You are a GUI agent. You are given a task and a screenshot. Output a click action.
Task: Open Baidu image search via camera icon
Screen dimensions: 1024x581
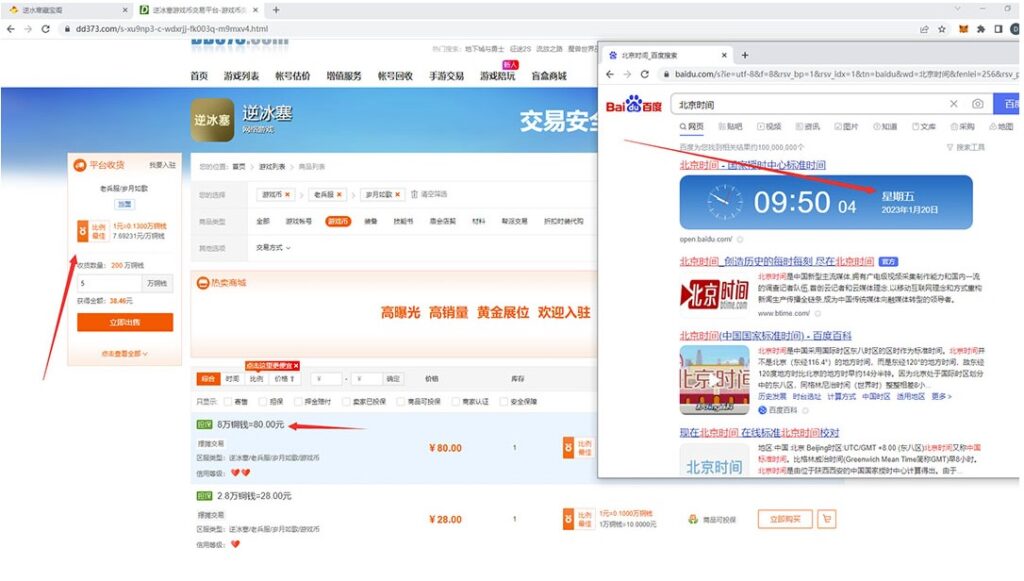tap(976, 104)
